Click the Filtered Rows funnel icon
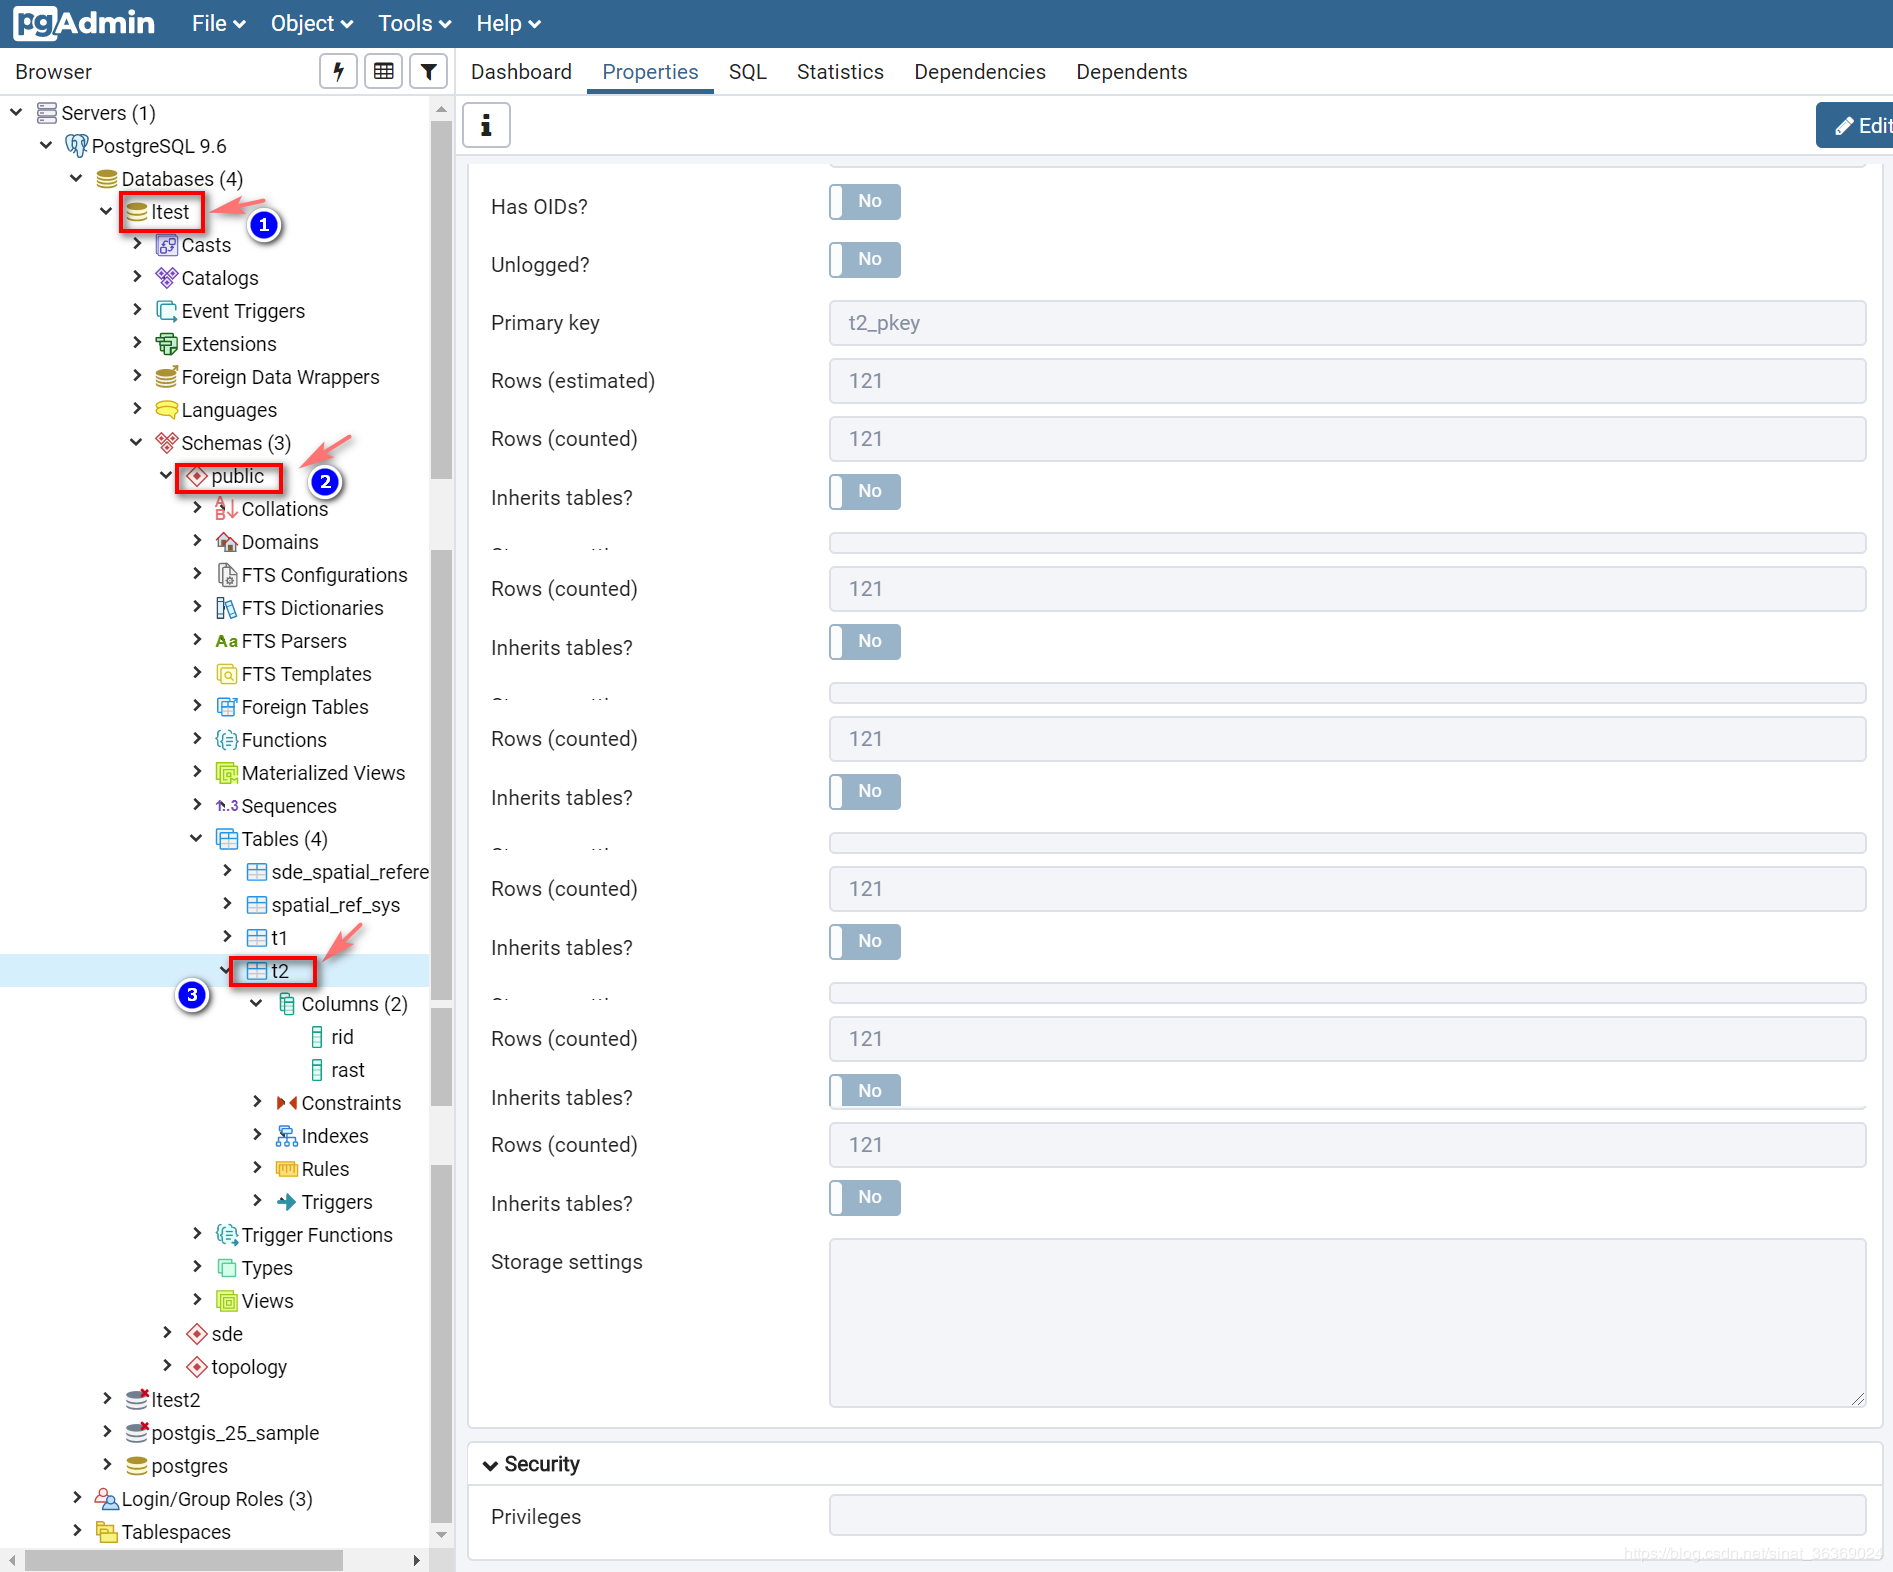 click(428, 71)
